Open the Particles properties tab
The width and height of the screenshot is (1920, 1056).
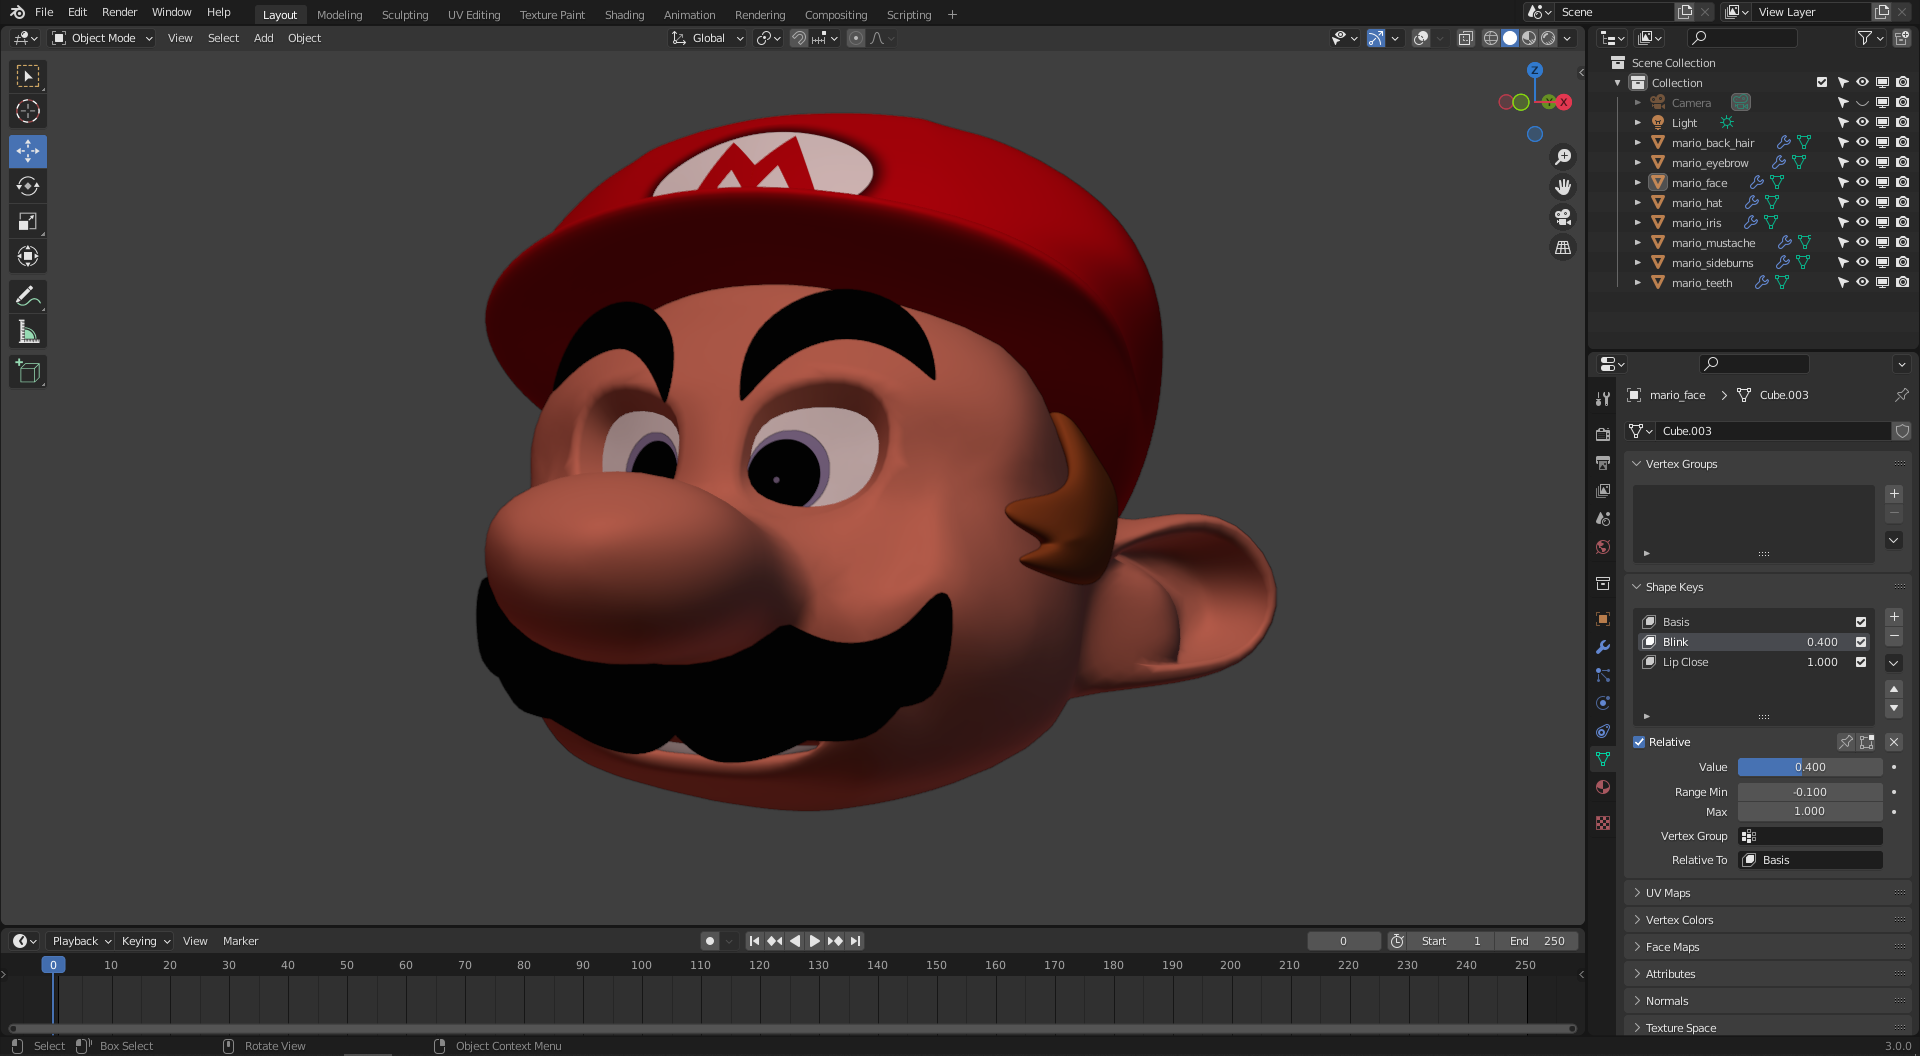(x=1603, y=675)
